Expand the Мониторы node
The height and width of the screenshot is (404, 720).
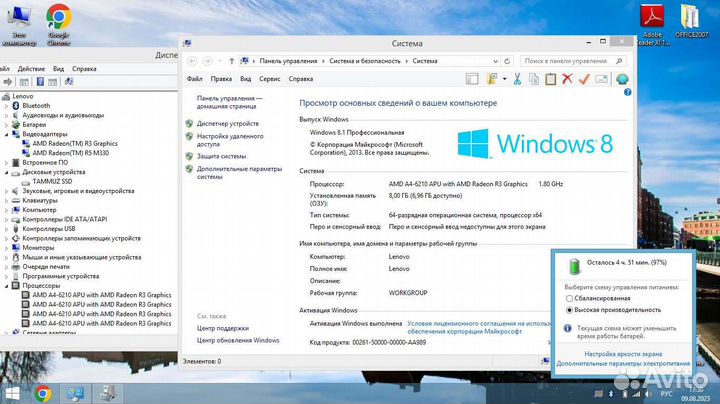[6, 247]
